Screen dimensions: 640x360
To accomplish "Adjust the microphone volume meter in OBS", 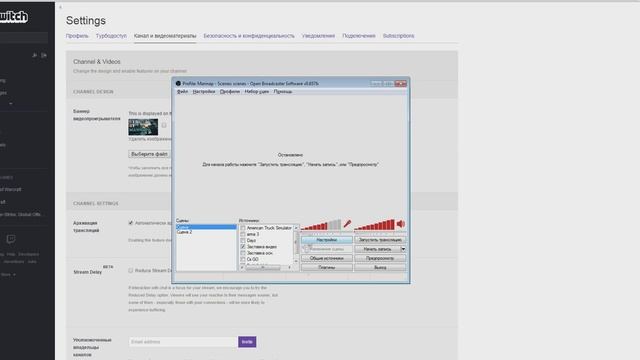I will (x=321, y=224).
